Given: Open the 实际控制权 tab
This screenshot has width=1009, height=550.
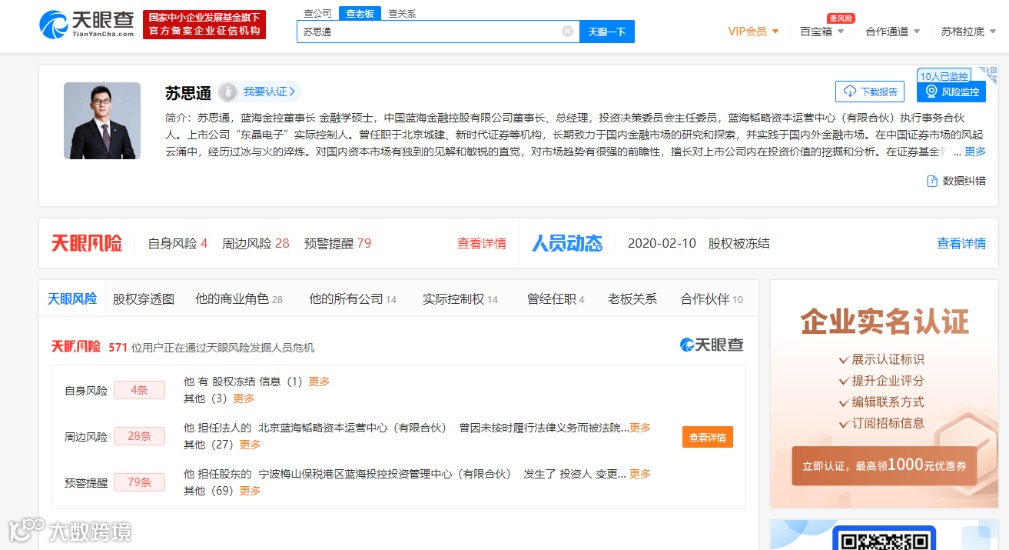Looking at the screenshot, I should [x=460, y=299].
